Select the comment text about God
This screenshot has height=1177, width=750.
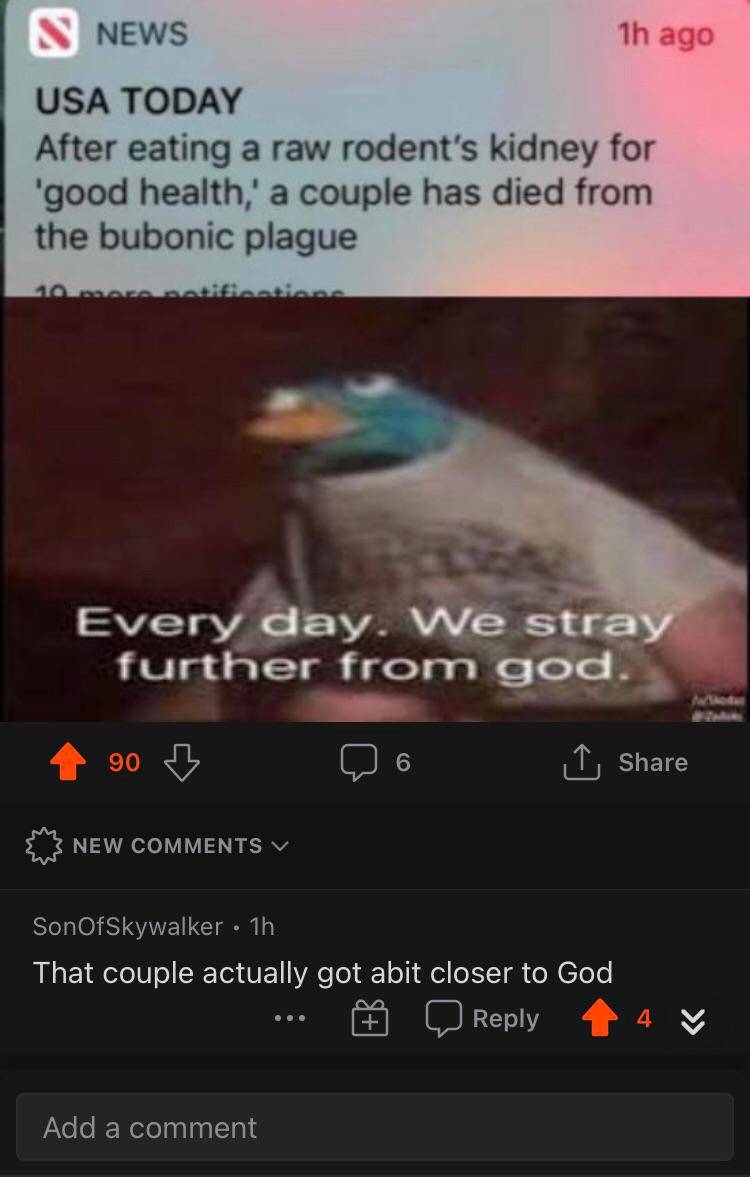(x=323, y=973)
